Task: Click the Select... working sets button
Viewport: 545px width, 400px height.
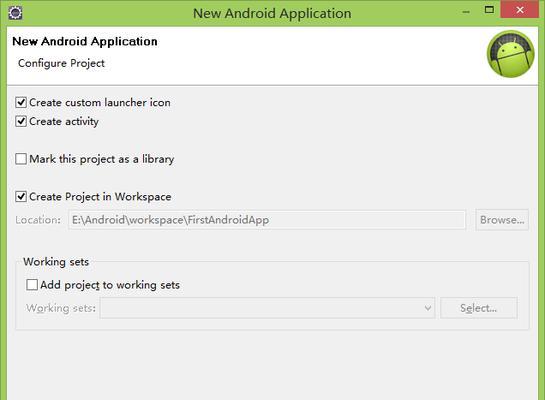Action: [x=479, y=308]
